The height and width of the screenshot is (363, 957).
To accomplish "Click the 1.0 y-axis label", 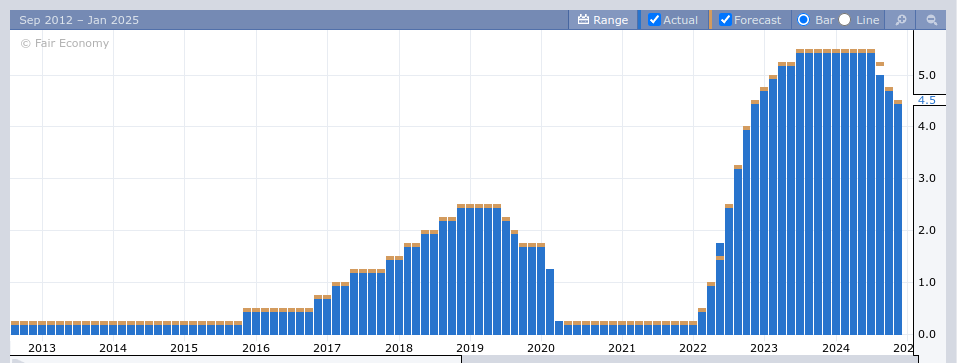I will click(x=926, y=282).
